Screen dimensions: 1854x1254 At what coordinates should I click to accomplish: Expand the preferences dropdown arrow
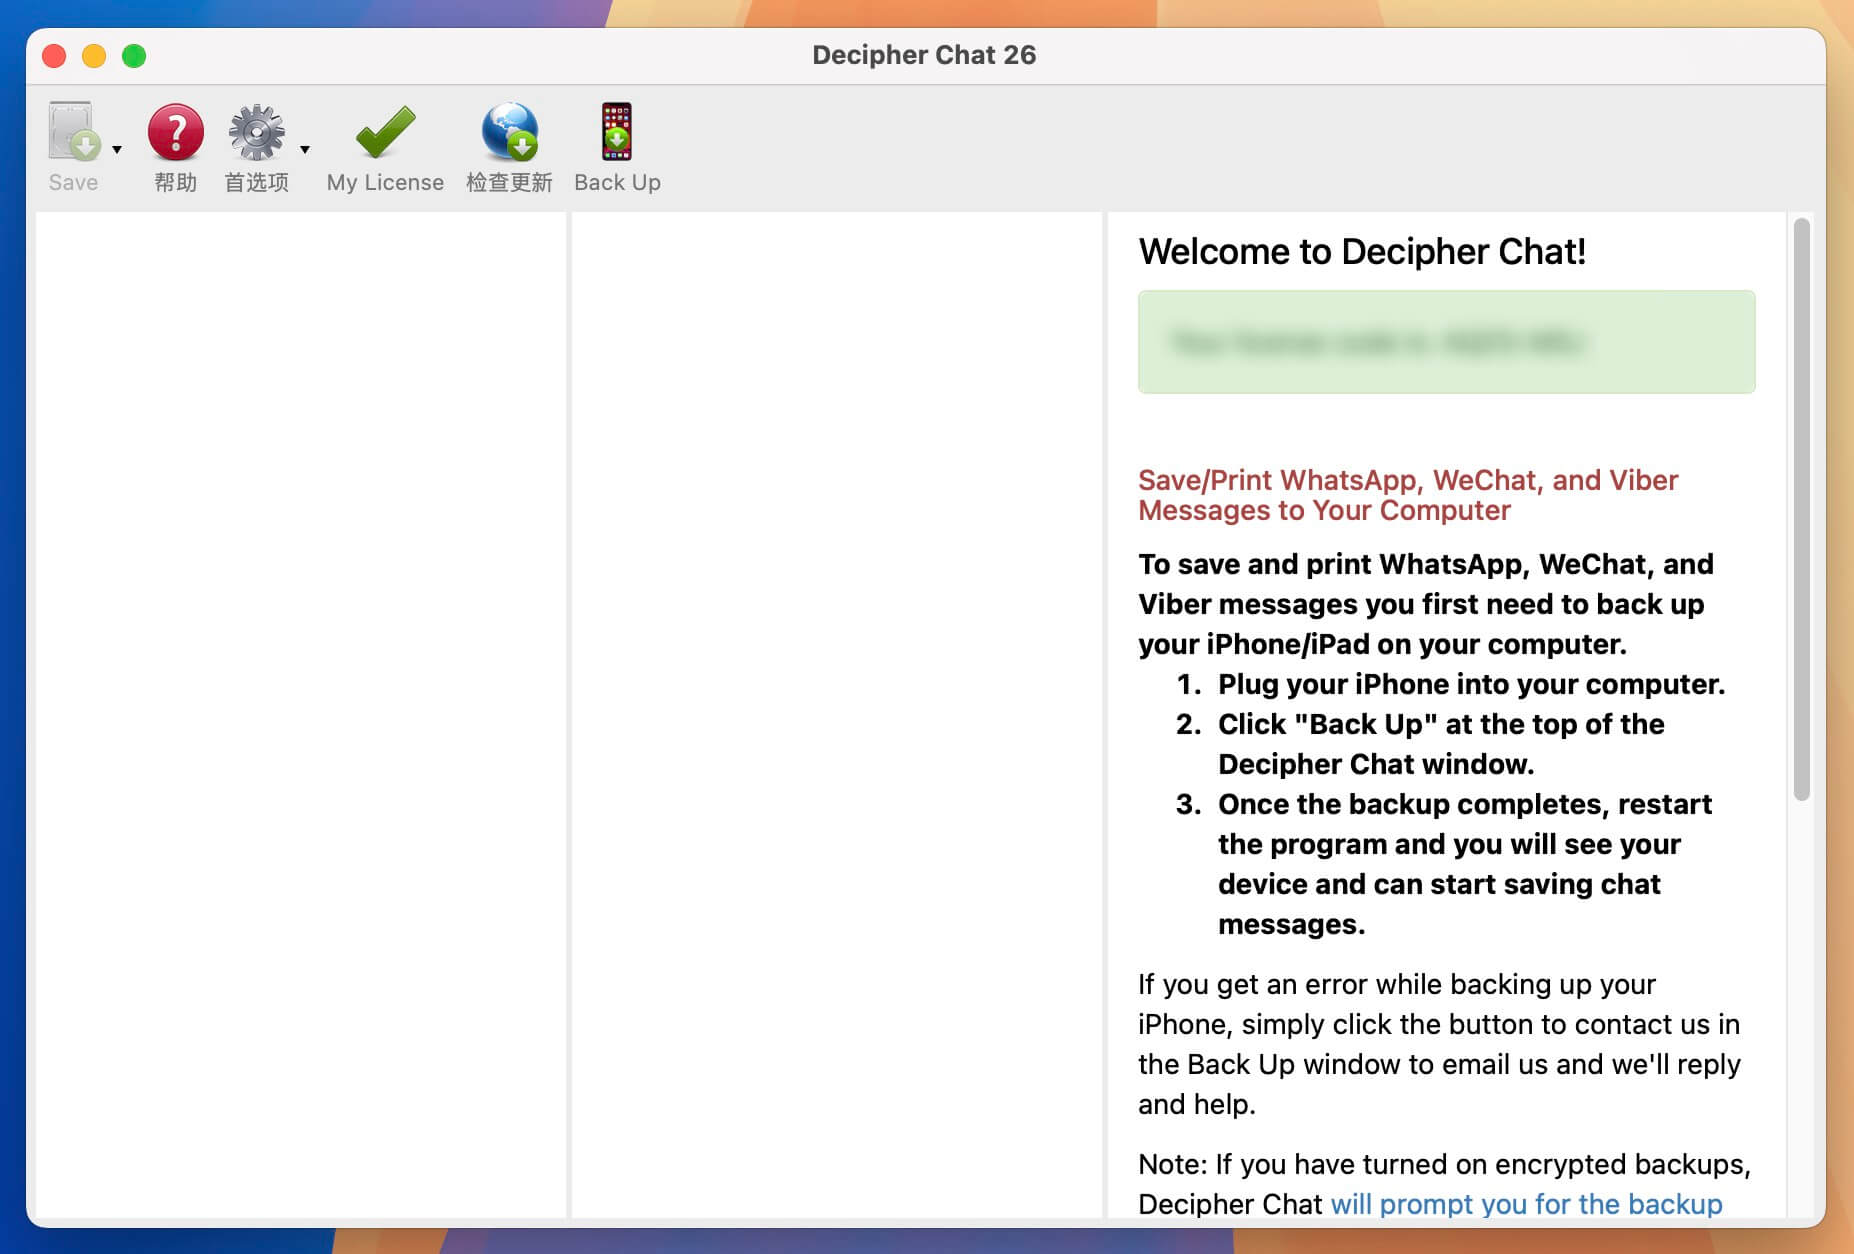pyautogui.click(x=305, y=149)
